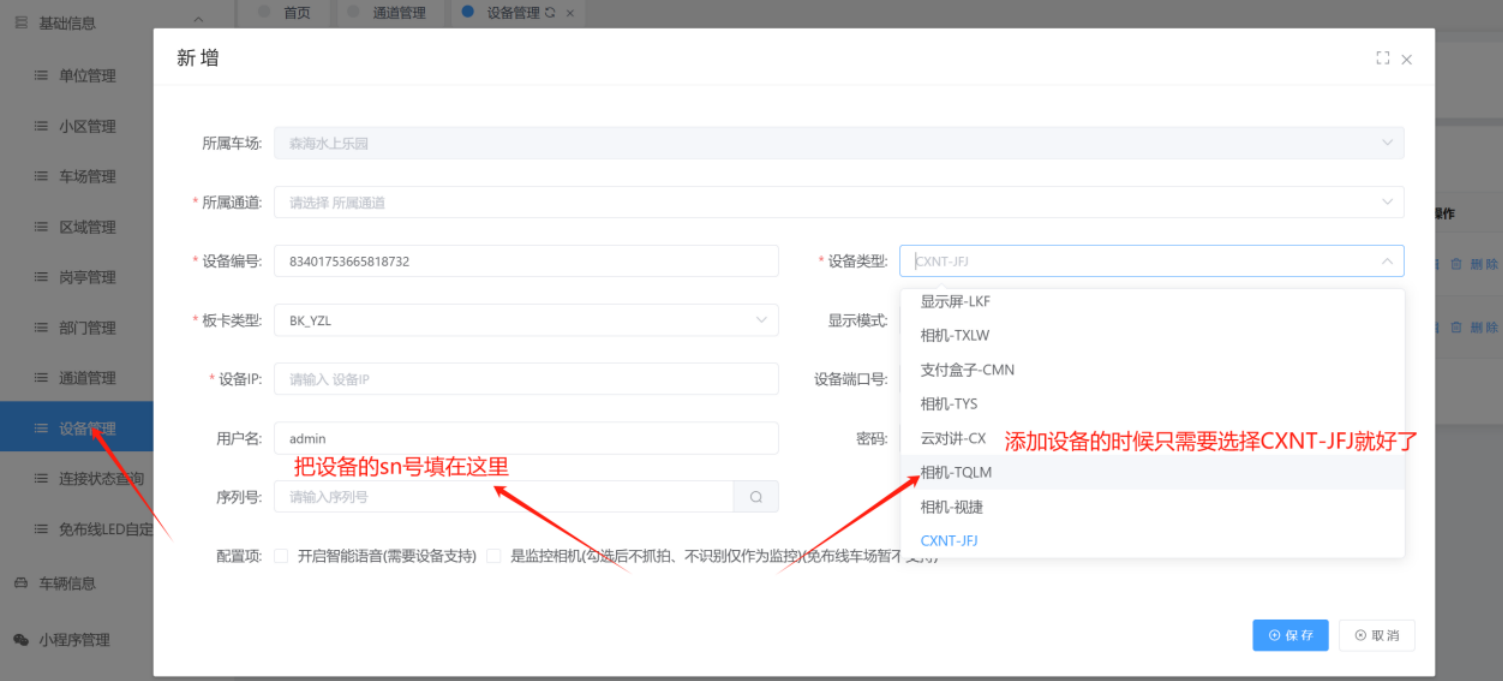Activate the 设备管理 tab
Screen dimensions: 1503x681
click(x=513, y=13)
